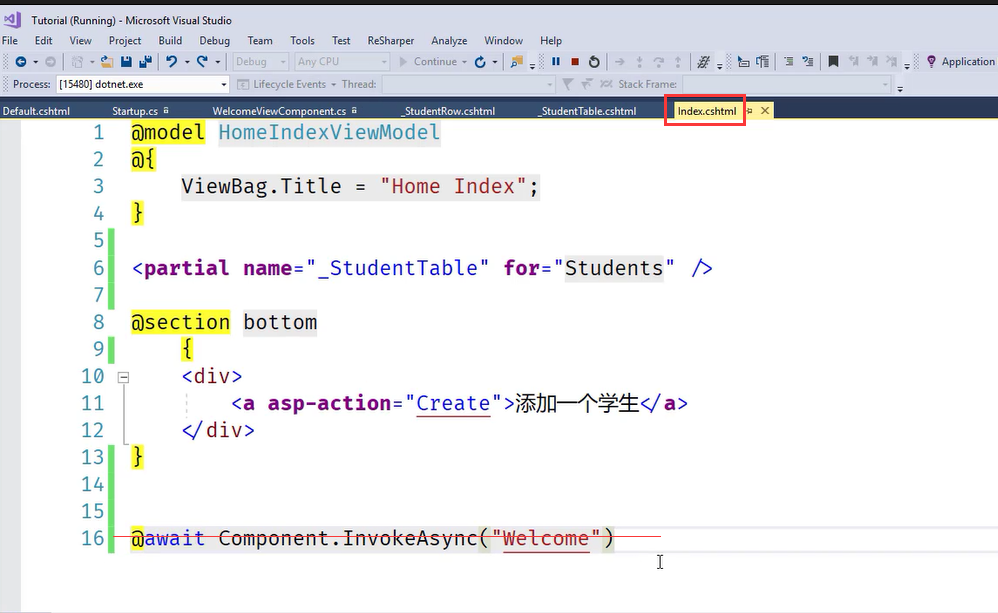The width and height of the screenshot is (998, 613).
Task: Stop debugging with the red square icon
Action: pos(575,62)
